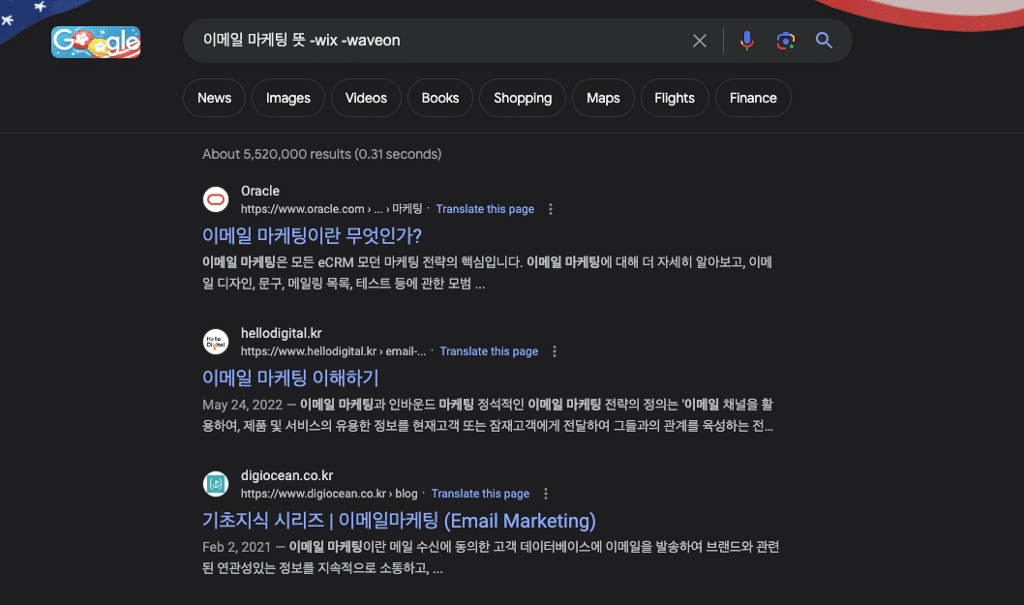Click the hellodigital.kr site name text
Image resolution: width=1024 pixels, height=605 pixels.
pyautogui.click(x=281, y=333)
